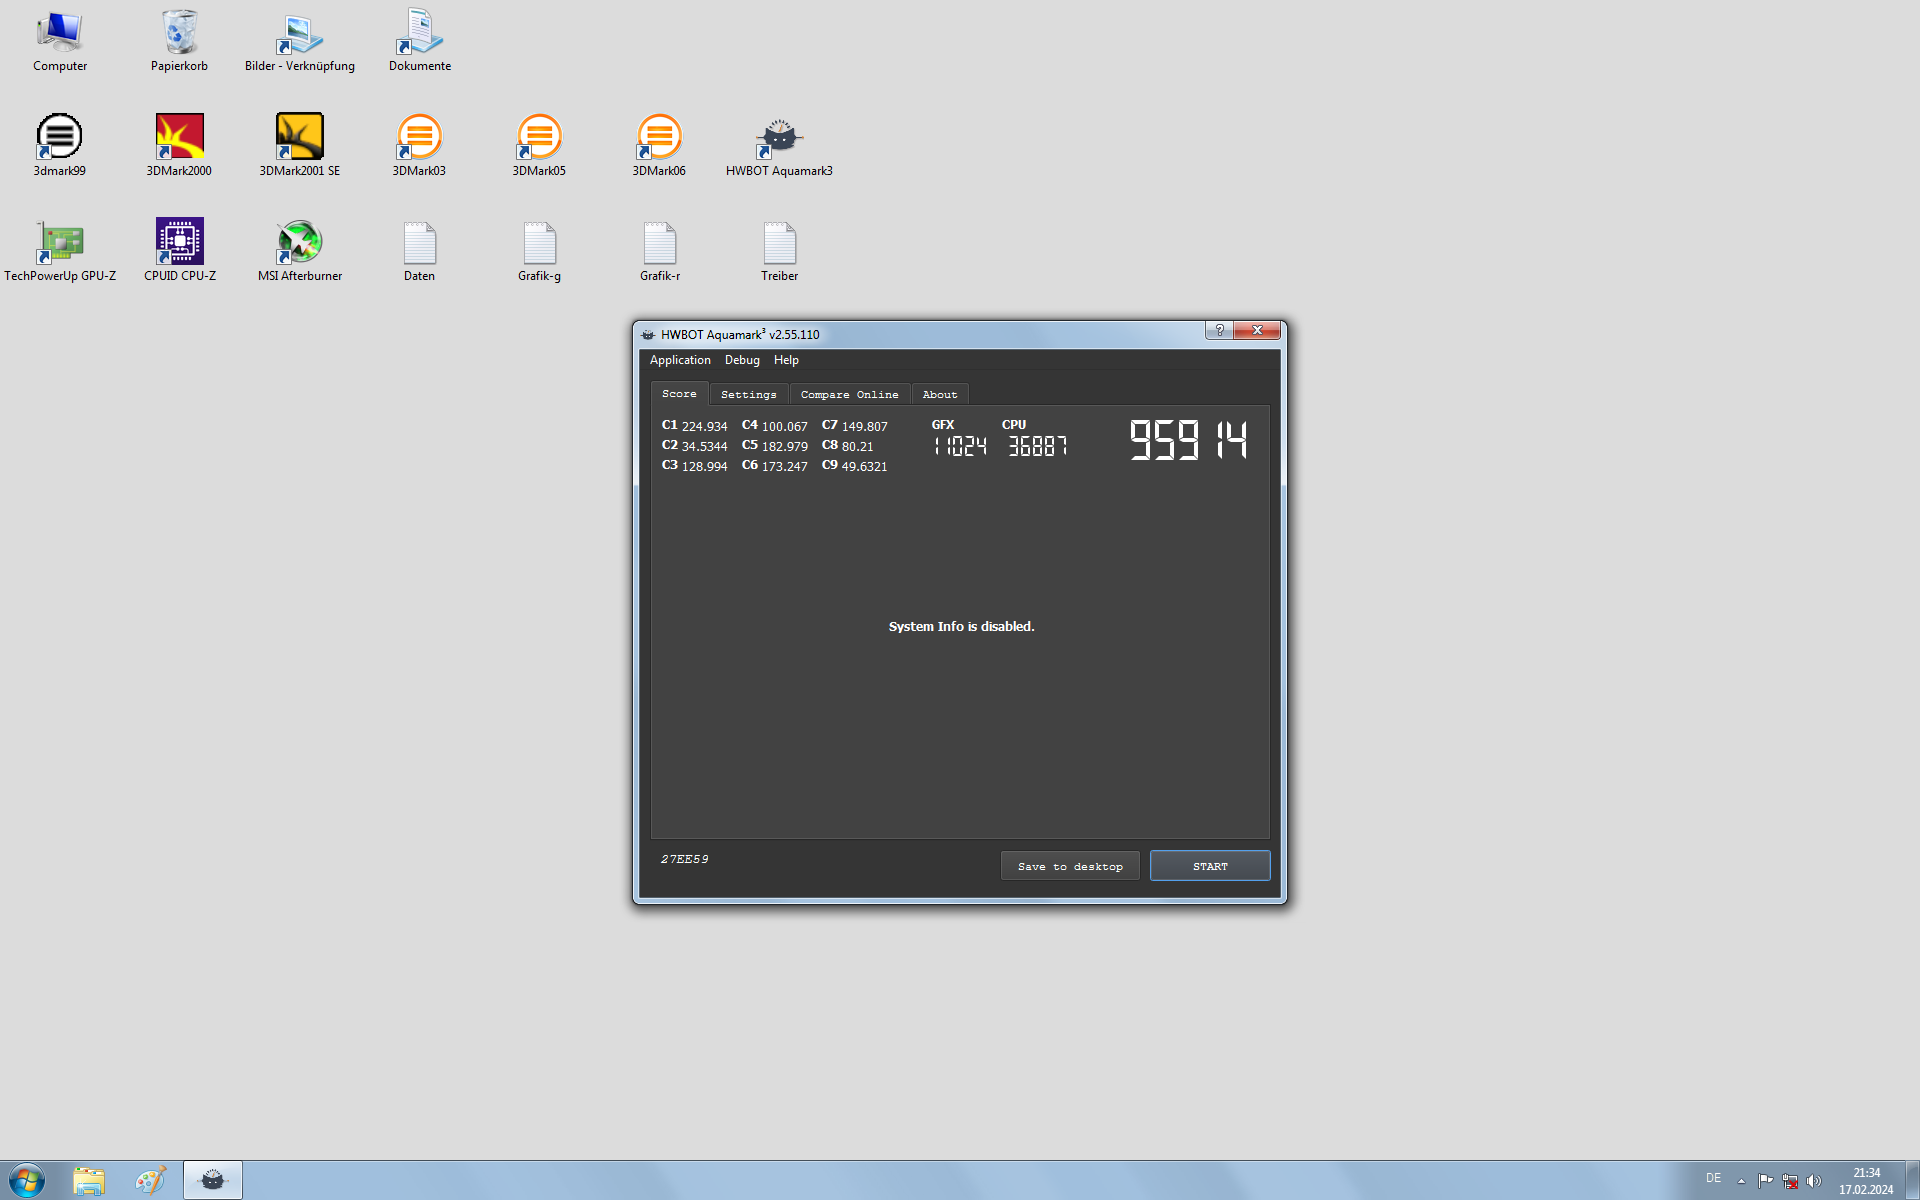
Task: Select the 3DMark05 shortcut icon
Action: pyautogui.click(x=540, y=146)
